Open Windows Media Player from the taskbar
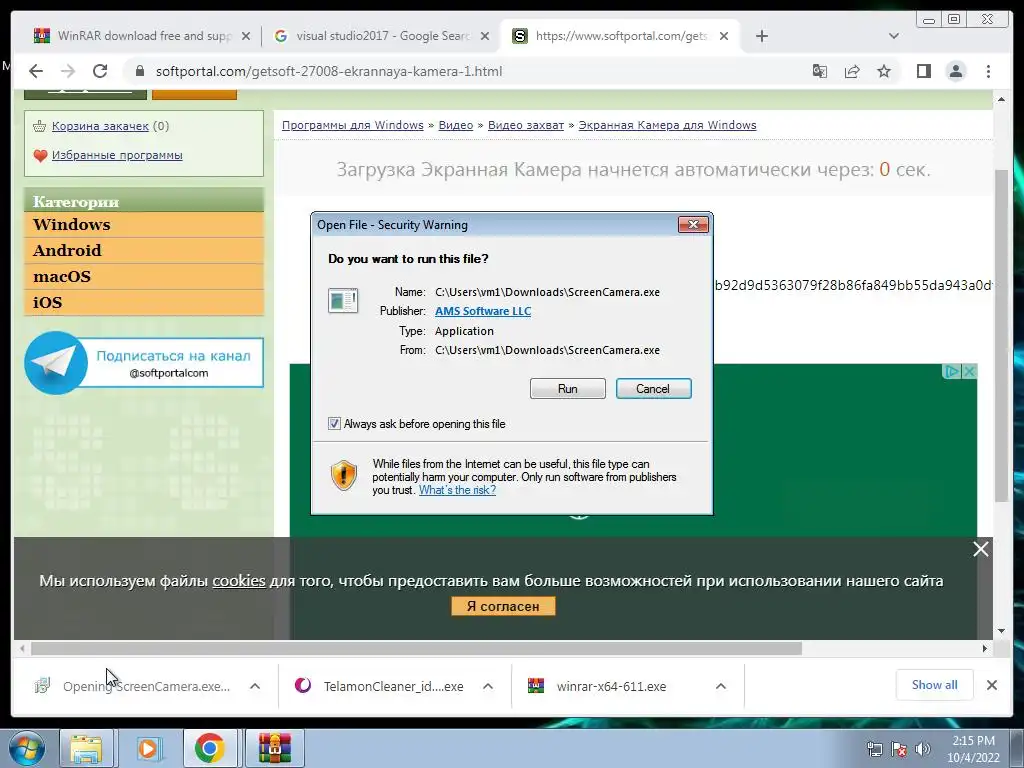 pyautogui.click(x=148, y=748)
